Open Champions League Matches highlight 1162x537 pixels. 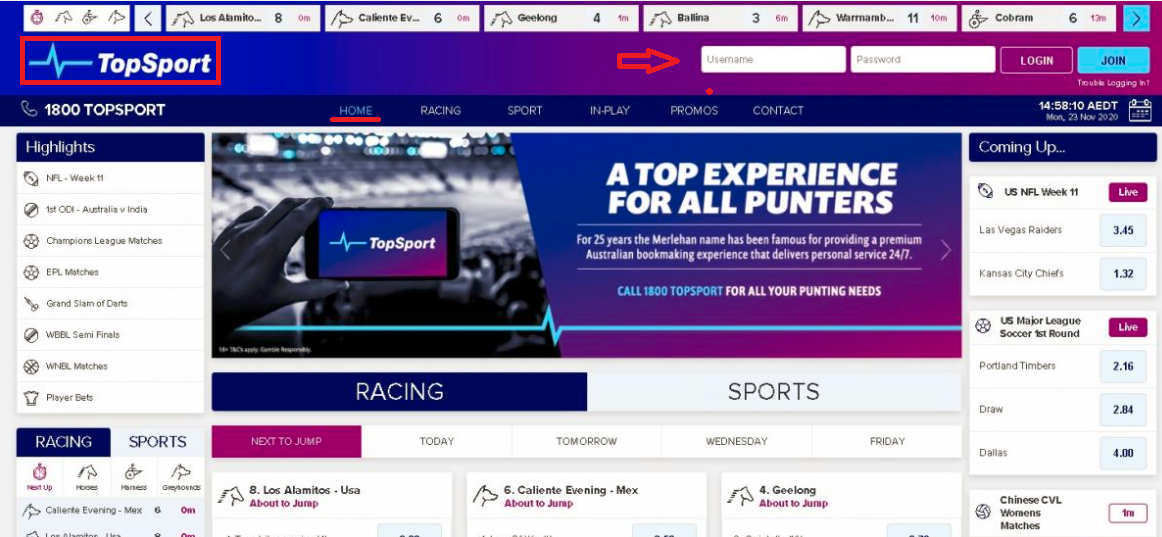tap(110, 241)
